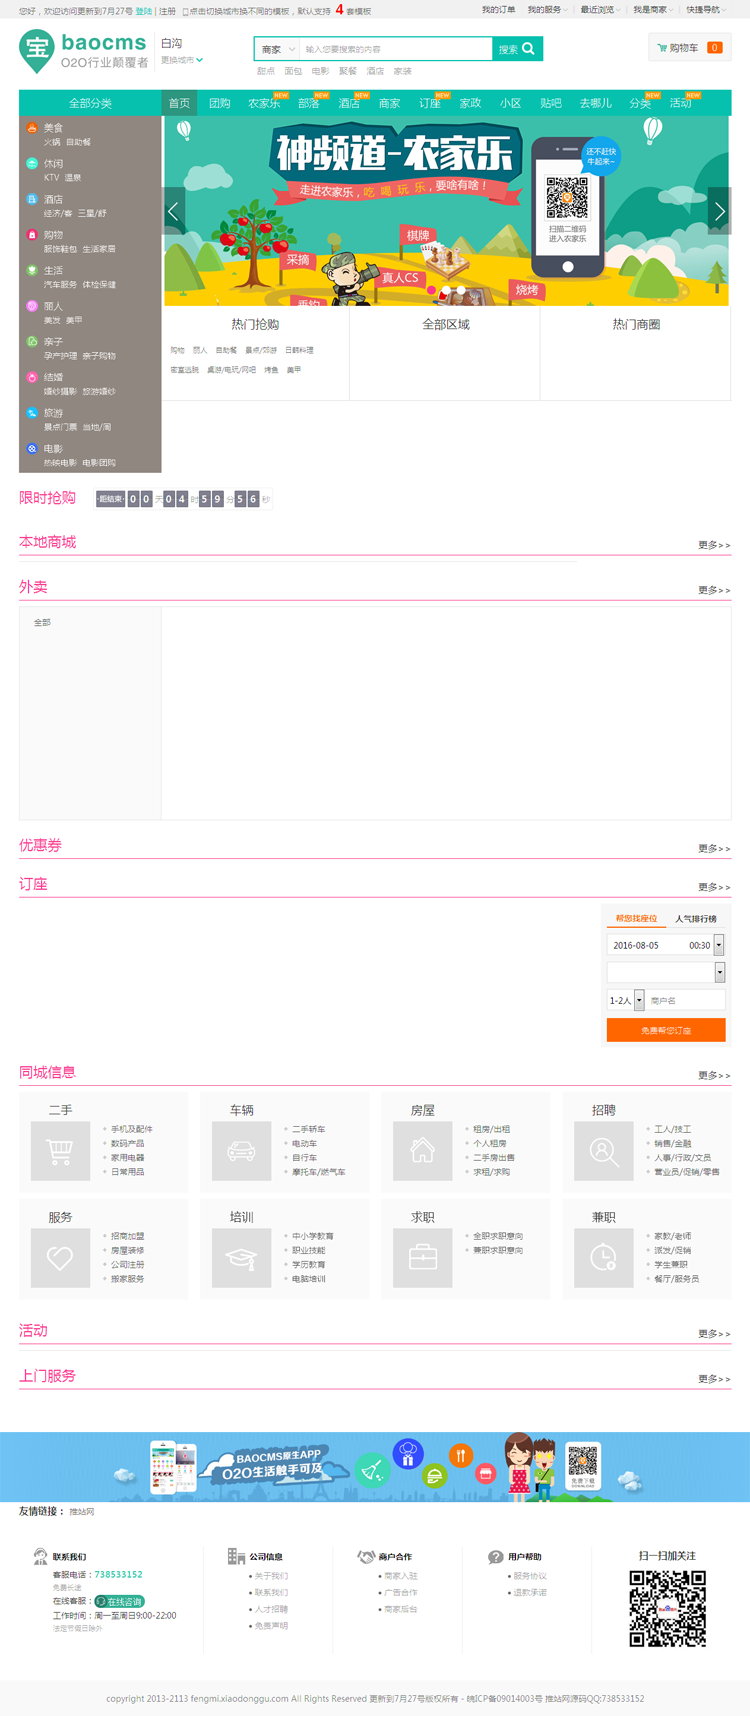750x1716 pixels.
Task: Click the 商户名 merchant name input
Action: tap(686, 1000)
